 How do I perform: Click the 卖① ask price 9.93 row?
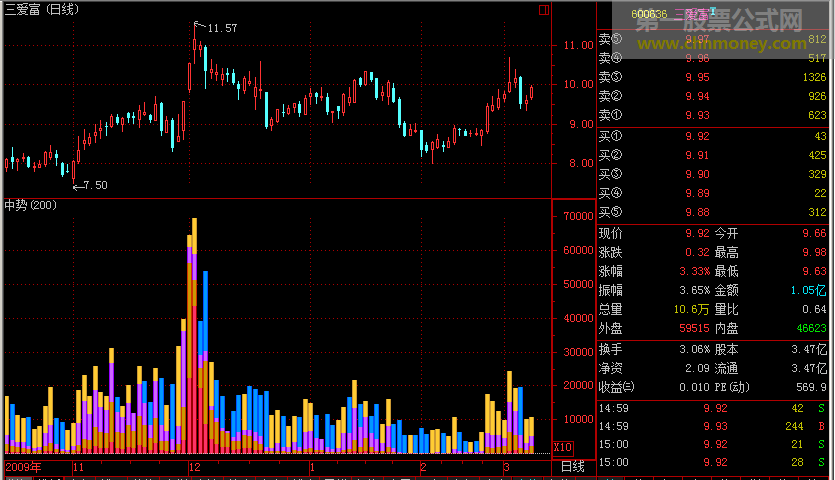pos(714,116)
